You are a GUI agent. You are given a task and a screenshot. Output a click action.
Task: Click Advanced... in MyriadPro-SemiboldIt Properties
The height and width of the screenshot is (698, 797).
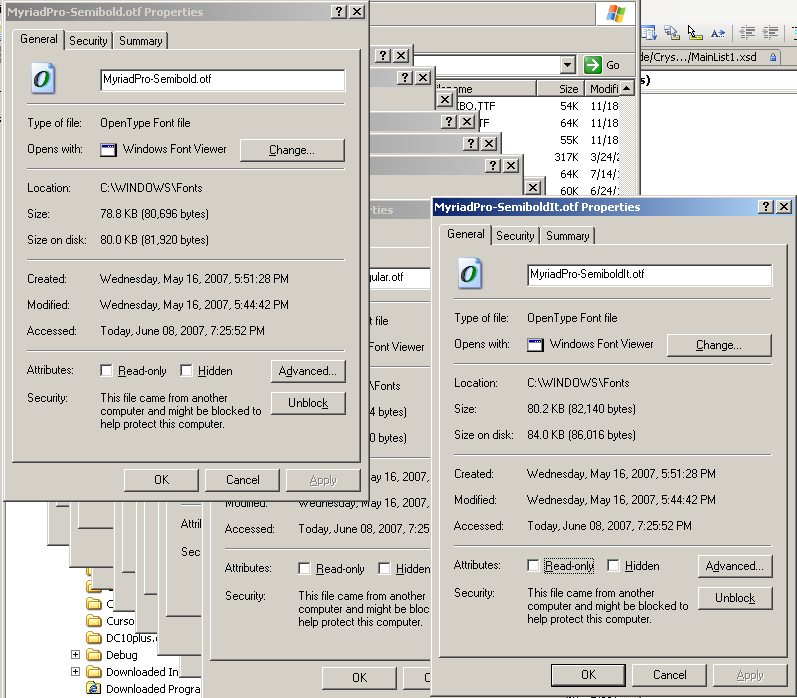click(x=734, y=566)
